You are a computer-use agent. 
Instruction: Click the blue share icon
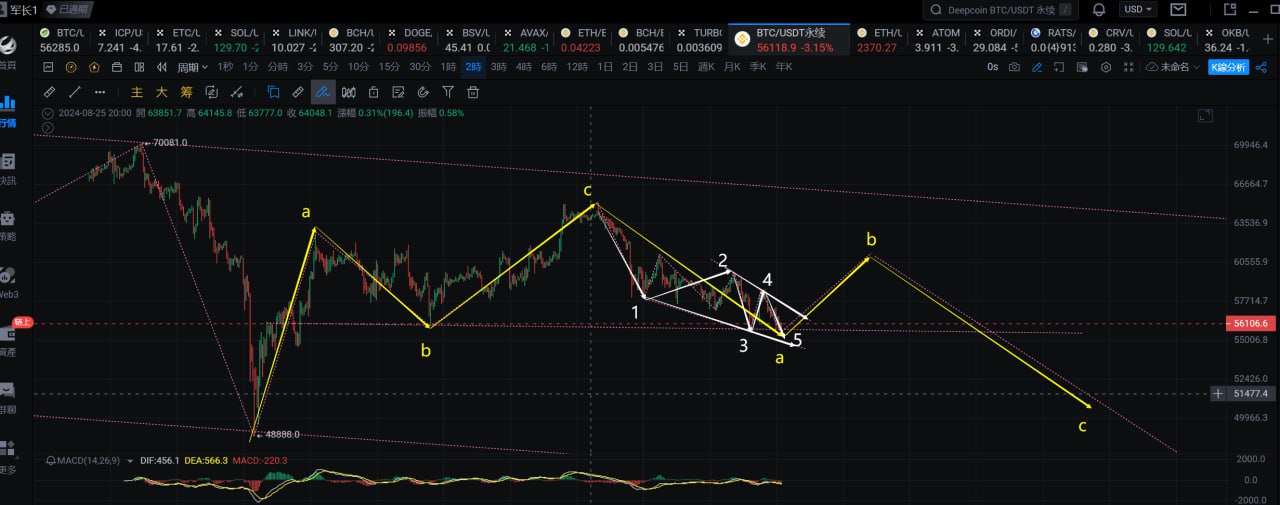(x=1262, y=67)
